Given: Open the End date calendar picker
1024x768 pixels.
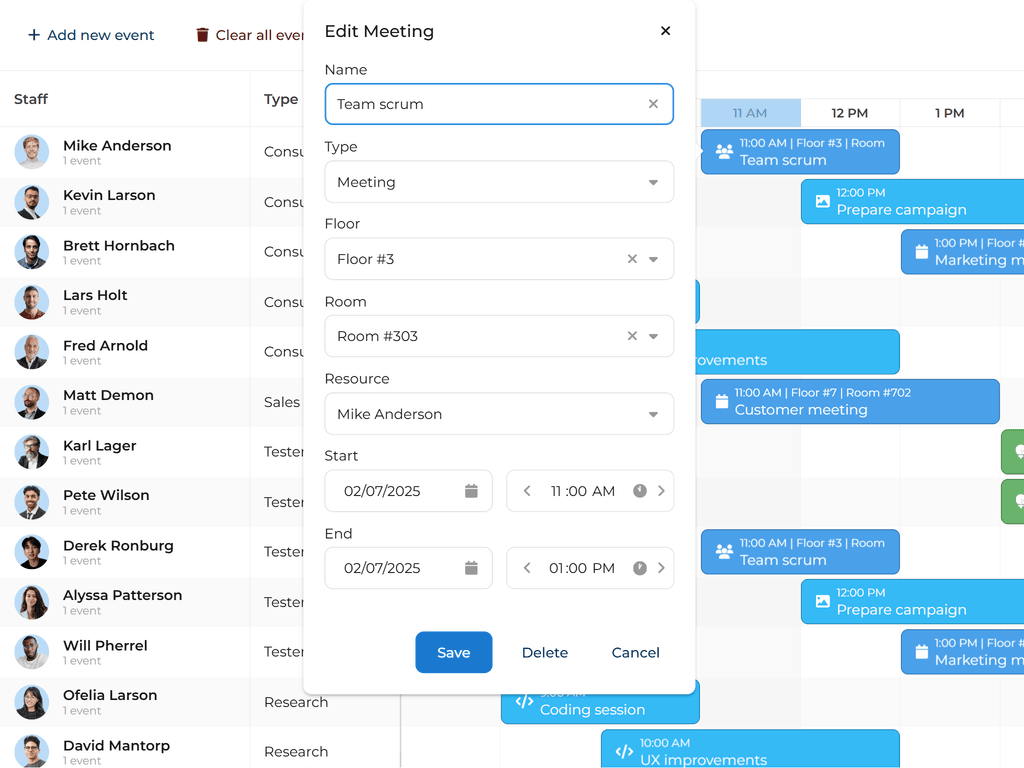Looking at the screenshot, I should point(471,568).
